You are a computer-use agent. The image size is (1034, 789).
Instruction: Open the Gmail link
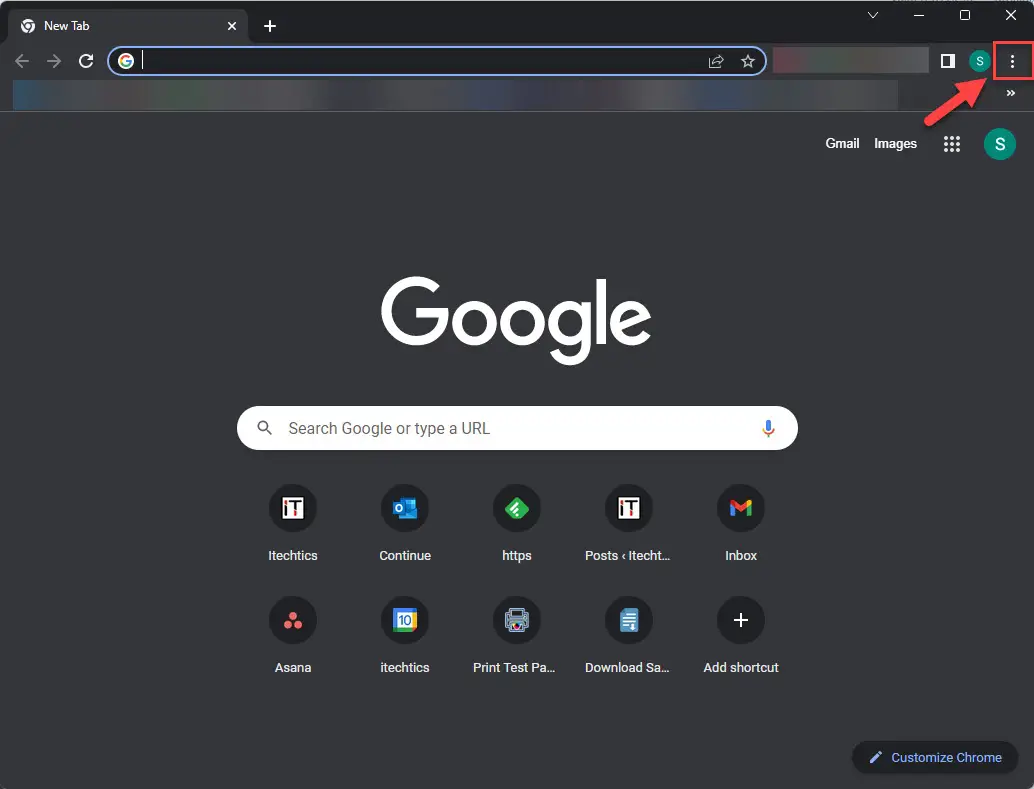click(842, 143)
